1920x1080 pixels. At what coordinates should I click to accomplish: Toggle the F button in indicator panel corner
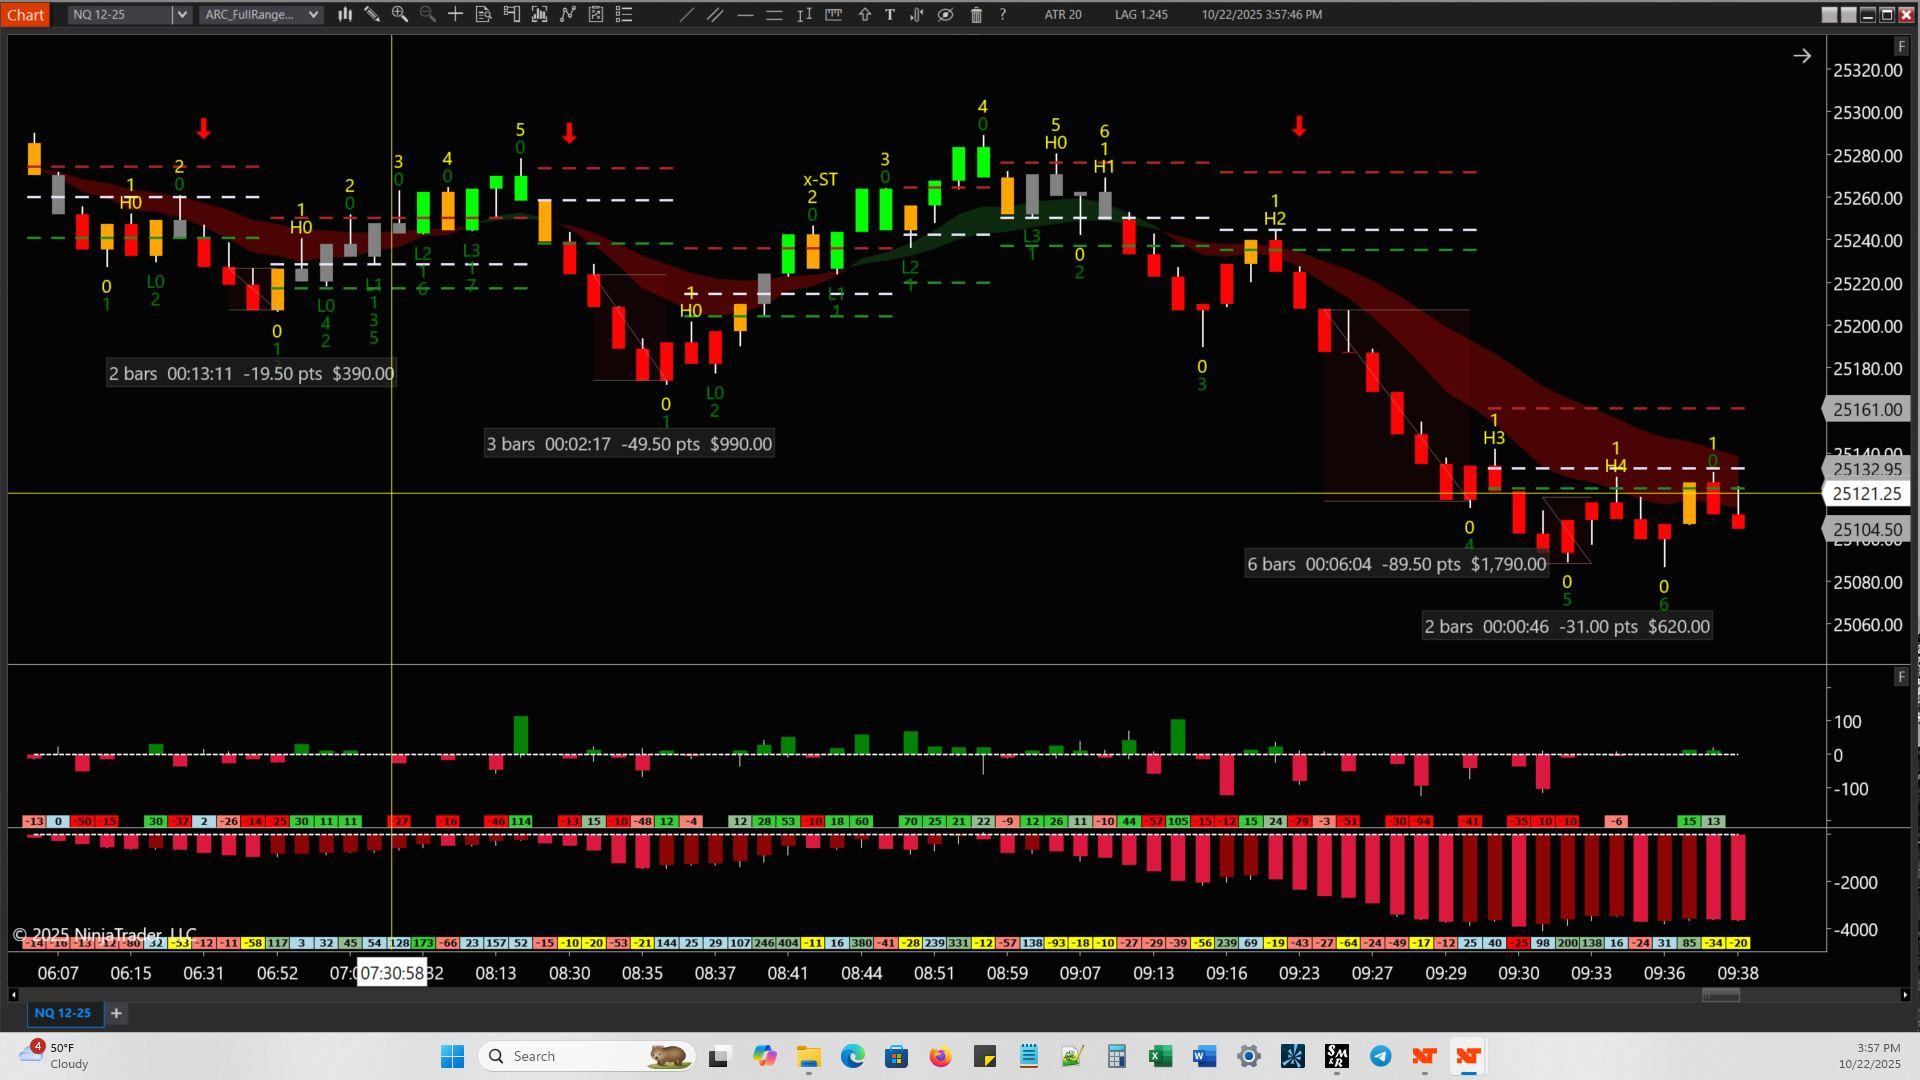tap(1901, 677)
